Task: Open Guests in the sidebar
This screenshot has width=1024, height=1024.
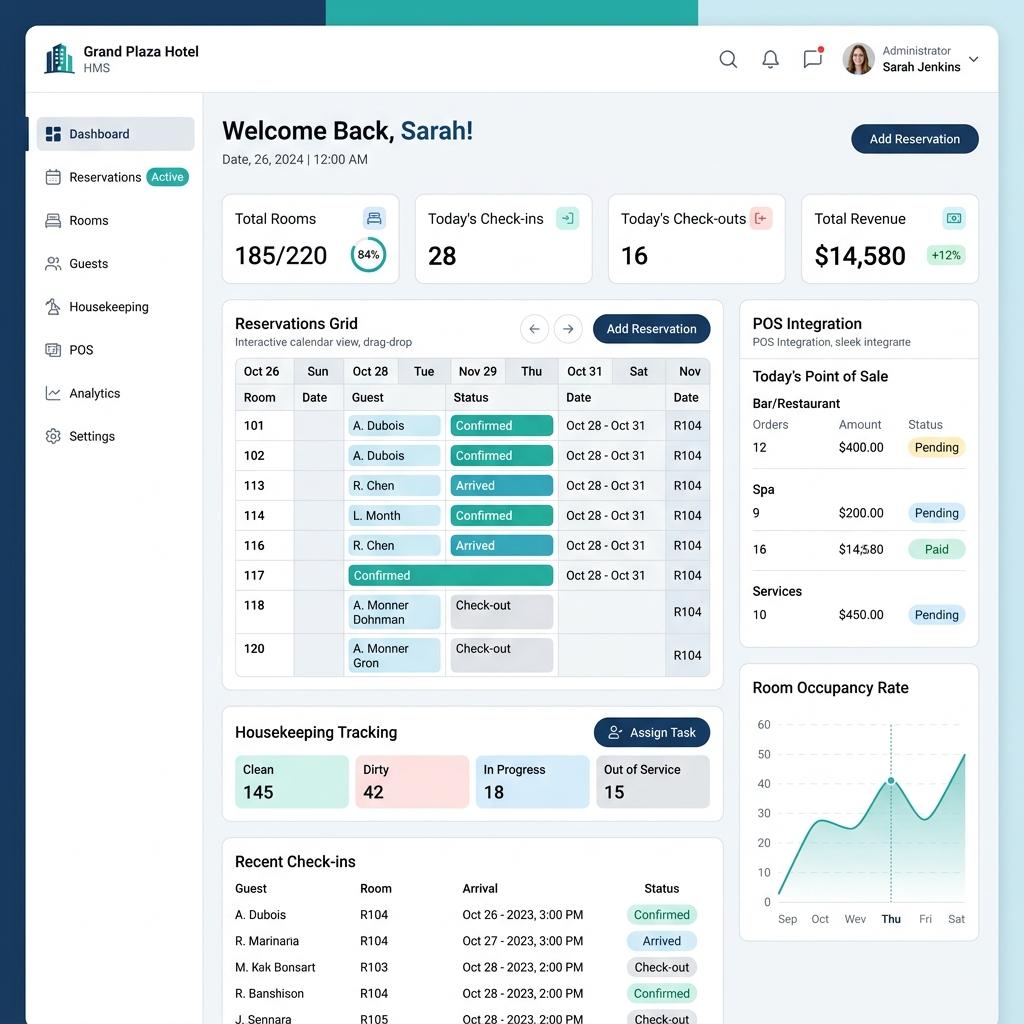Action: click(76, 263)
